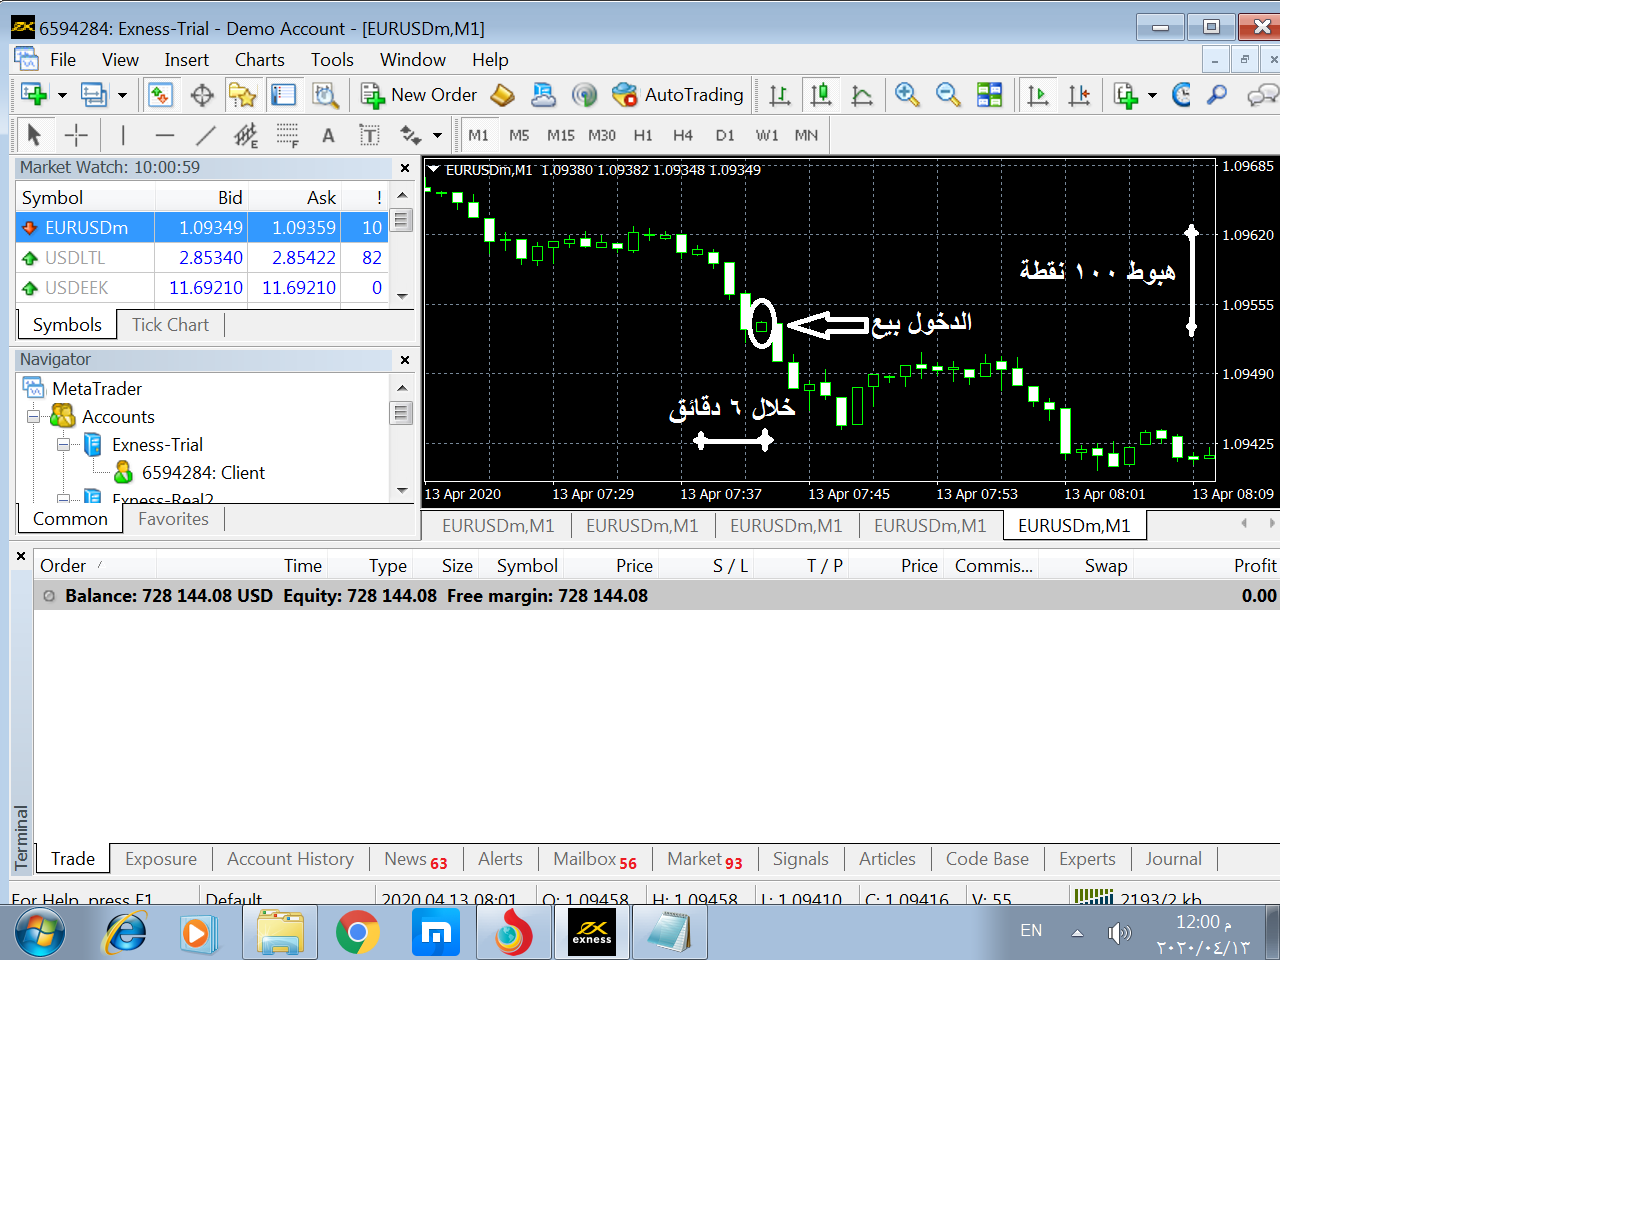Open Profiles dropdown arrow
1632x1224 pixels.
122,95
